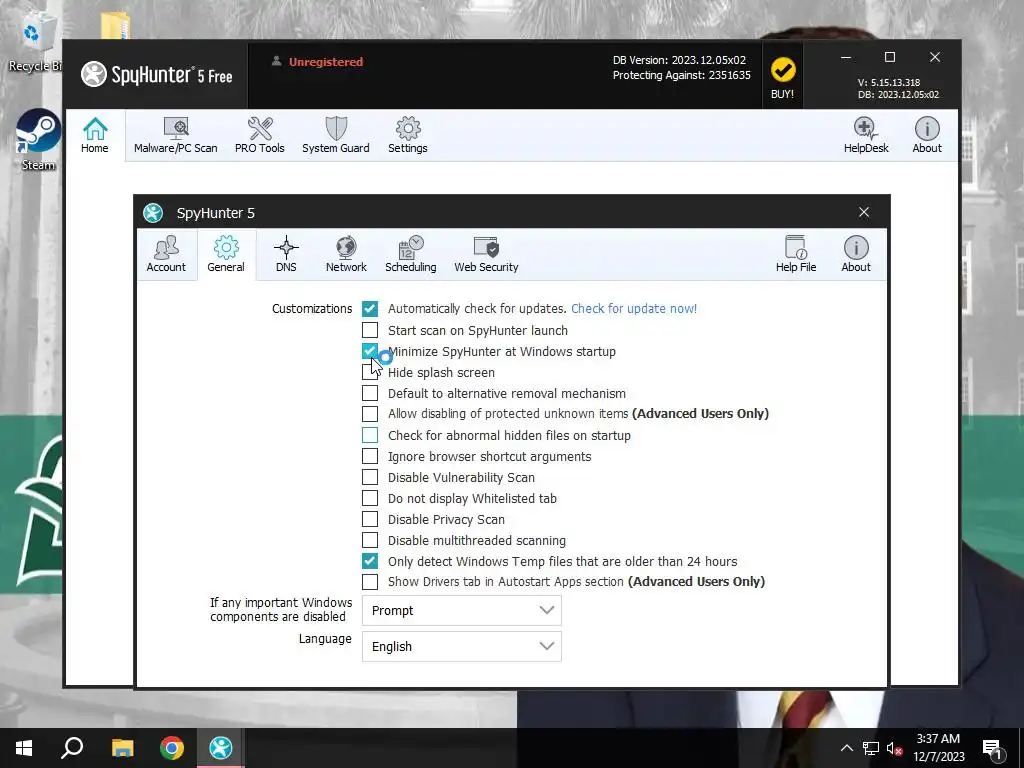Check Disable Privacy Scan

tap(370, 519)
